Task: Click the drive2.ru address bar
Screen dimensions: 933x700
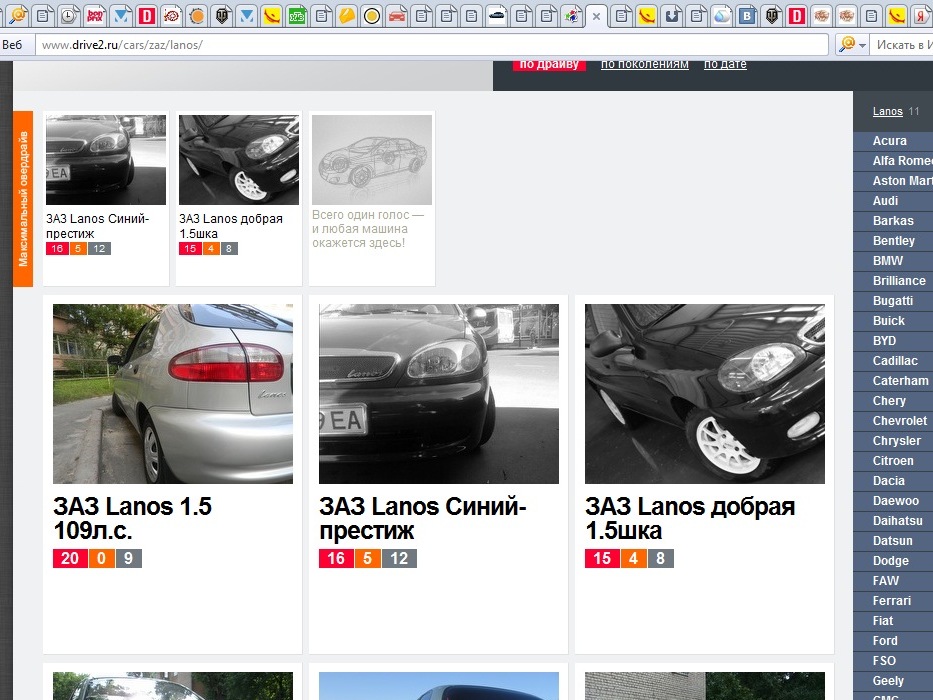Action: (x=432, y=45)
